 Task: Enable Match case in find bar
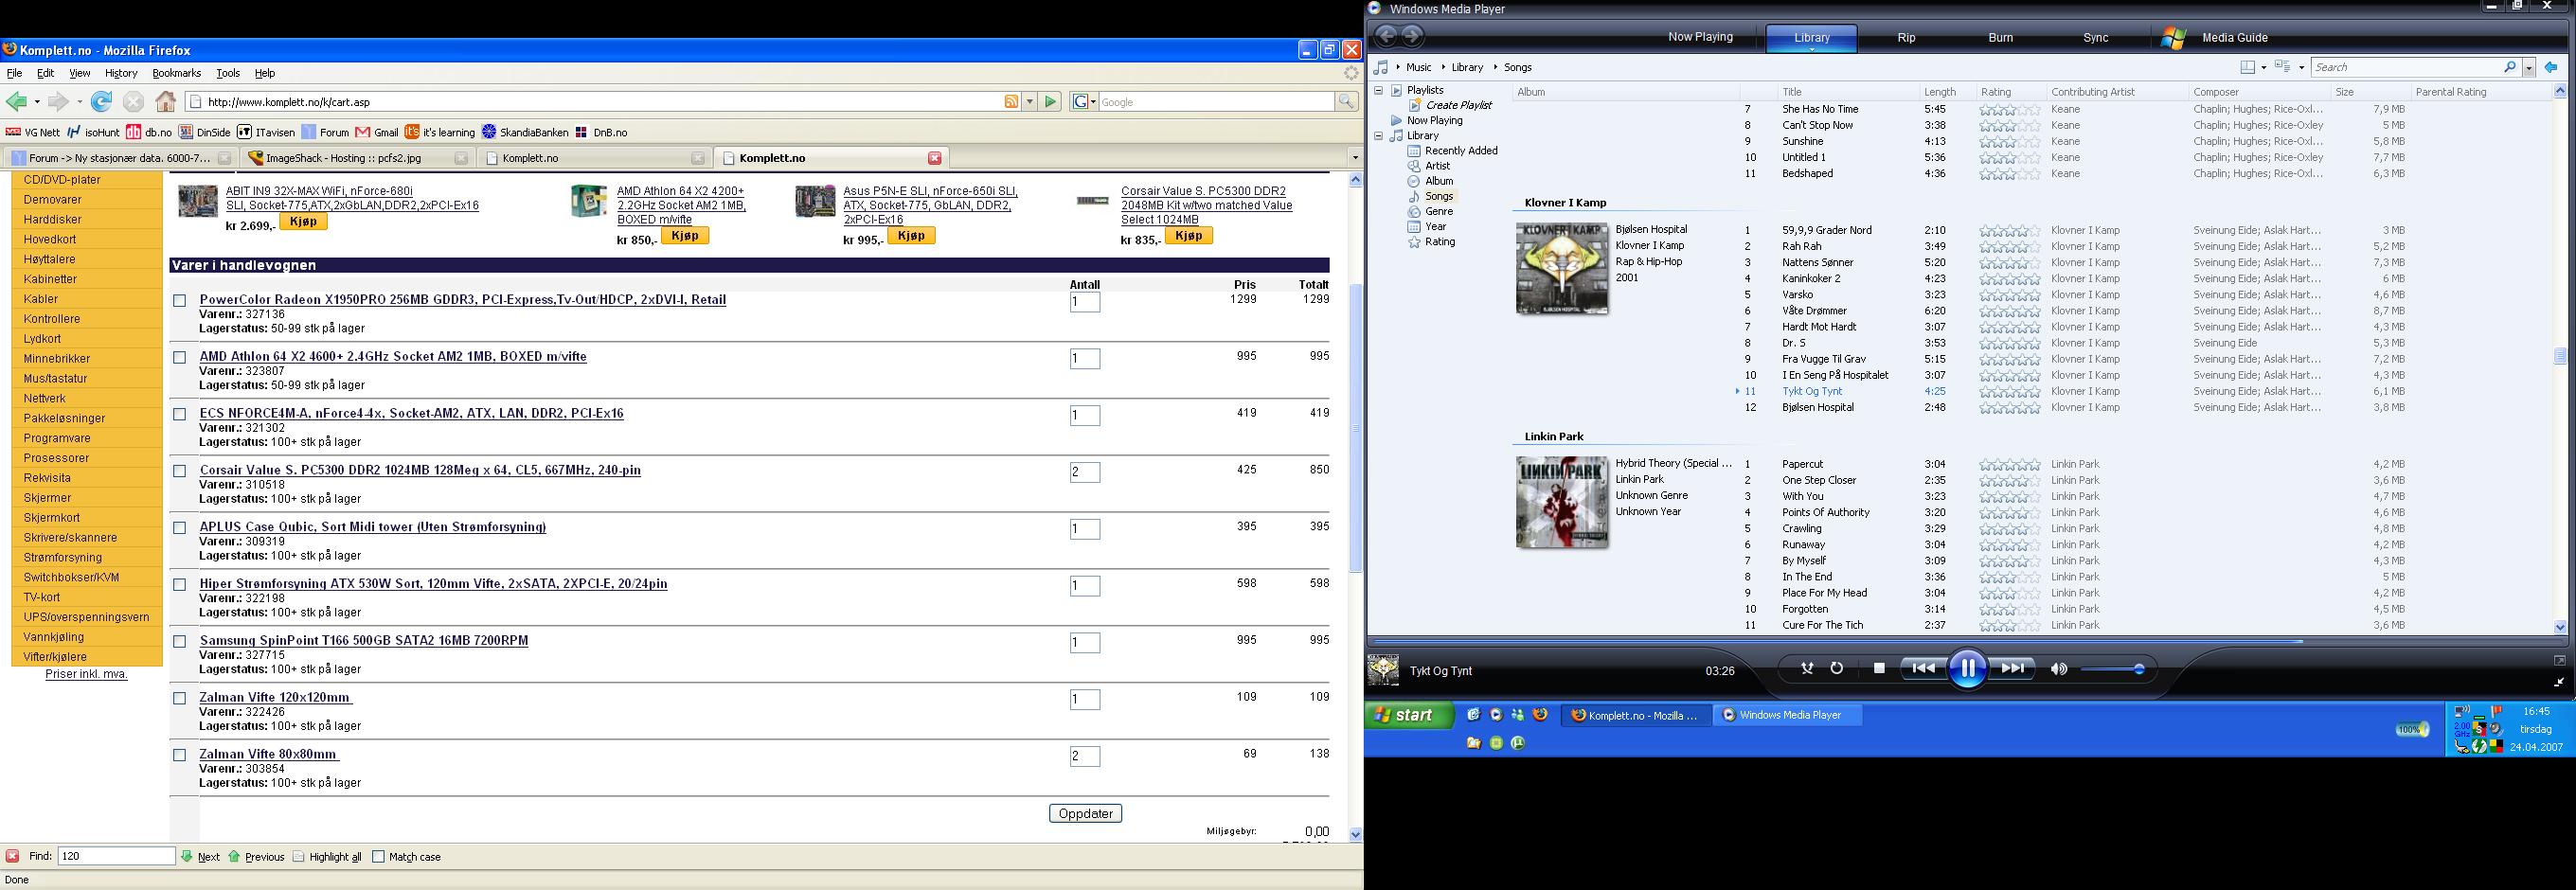[x=378, y=857]
